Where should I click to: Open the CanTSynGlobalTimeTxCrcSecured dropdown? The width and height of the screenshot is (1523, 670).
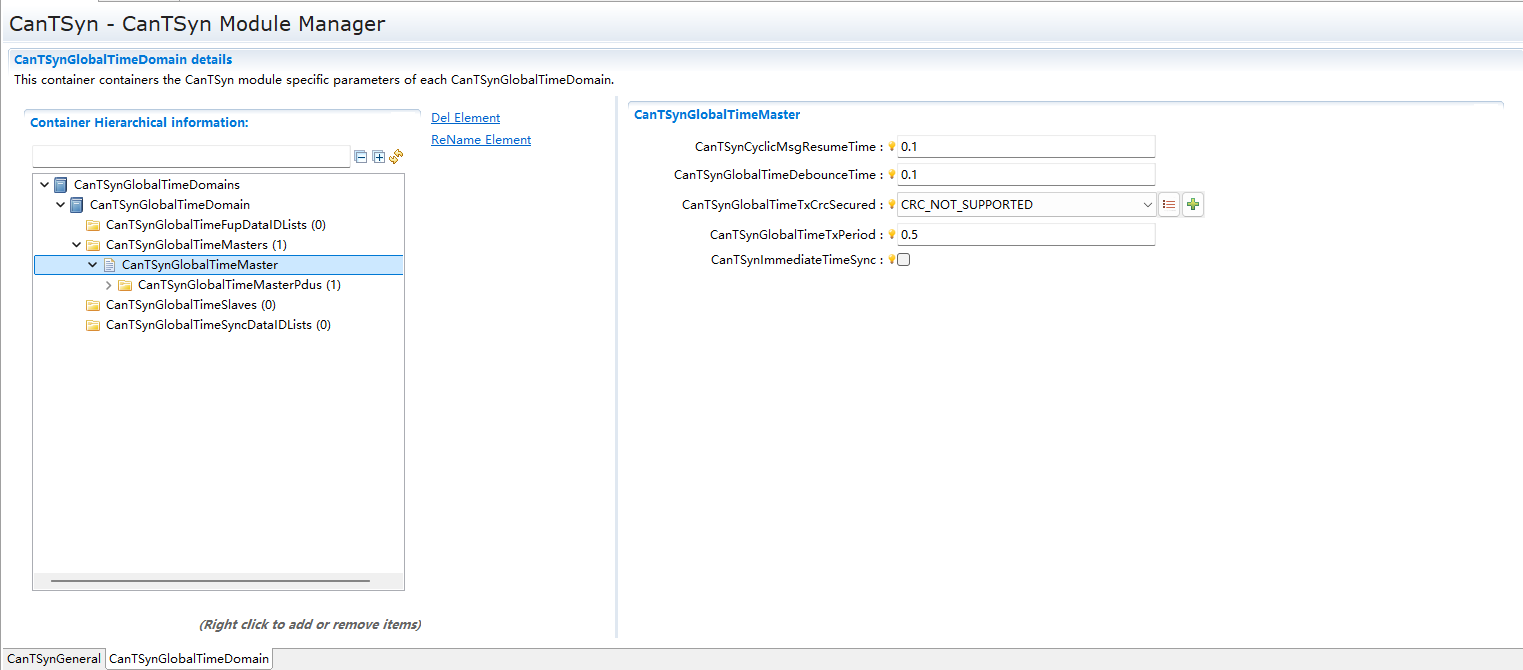pyautogui.click(x=1146, y=205)
